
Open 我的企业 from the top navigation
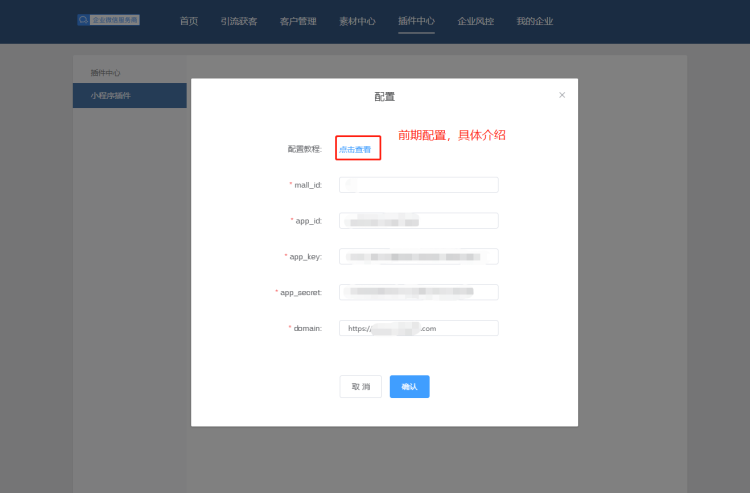coord(535,21)
